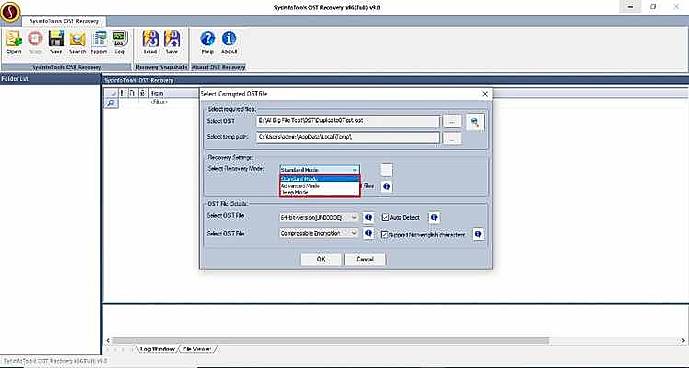Click info icon next to Compressible Encryption dropdown
The width and height of the screenshot is (689, 368).
[x=369, y=234]
